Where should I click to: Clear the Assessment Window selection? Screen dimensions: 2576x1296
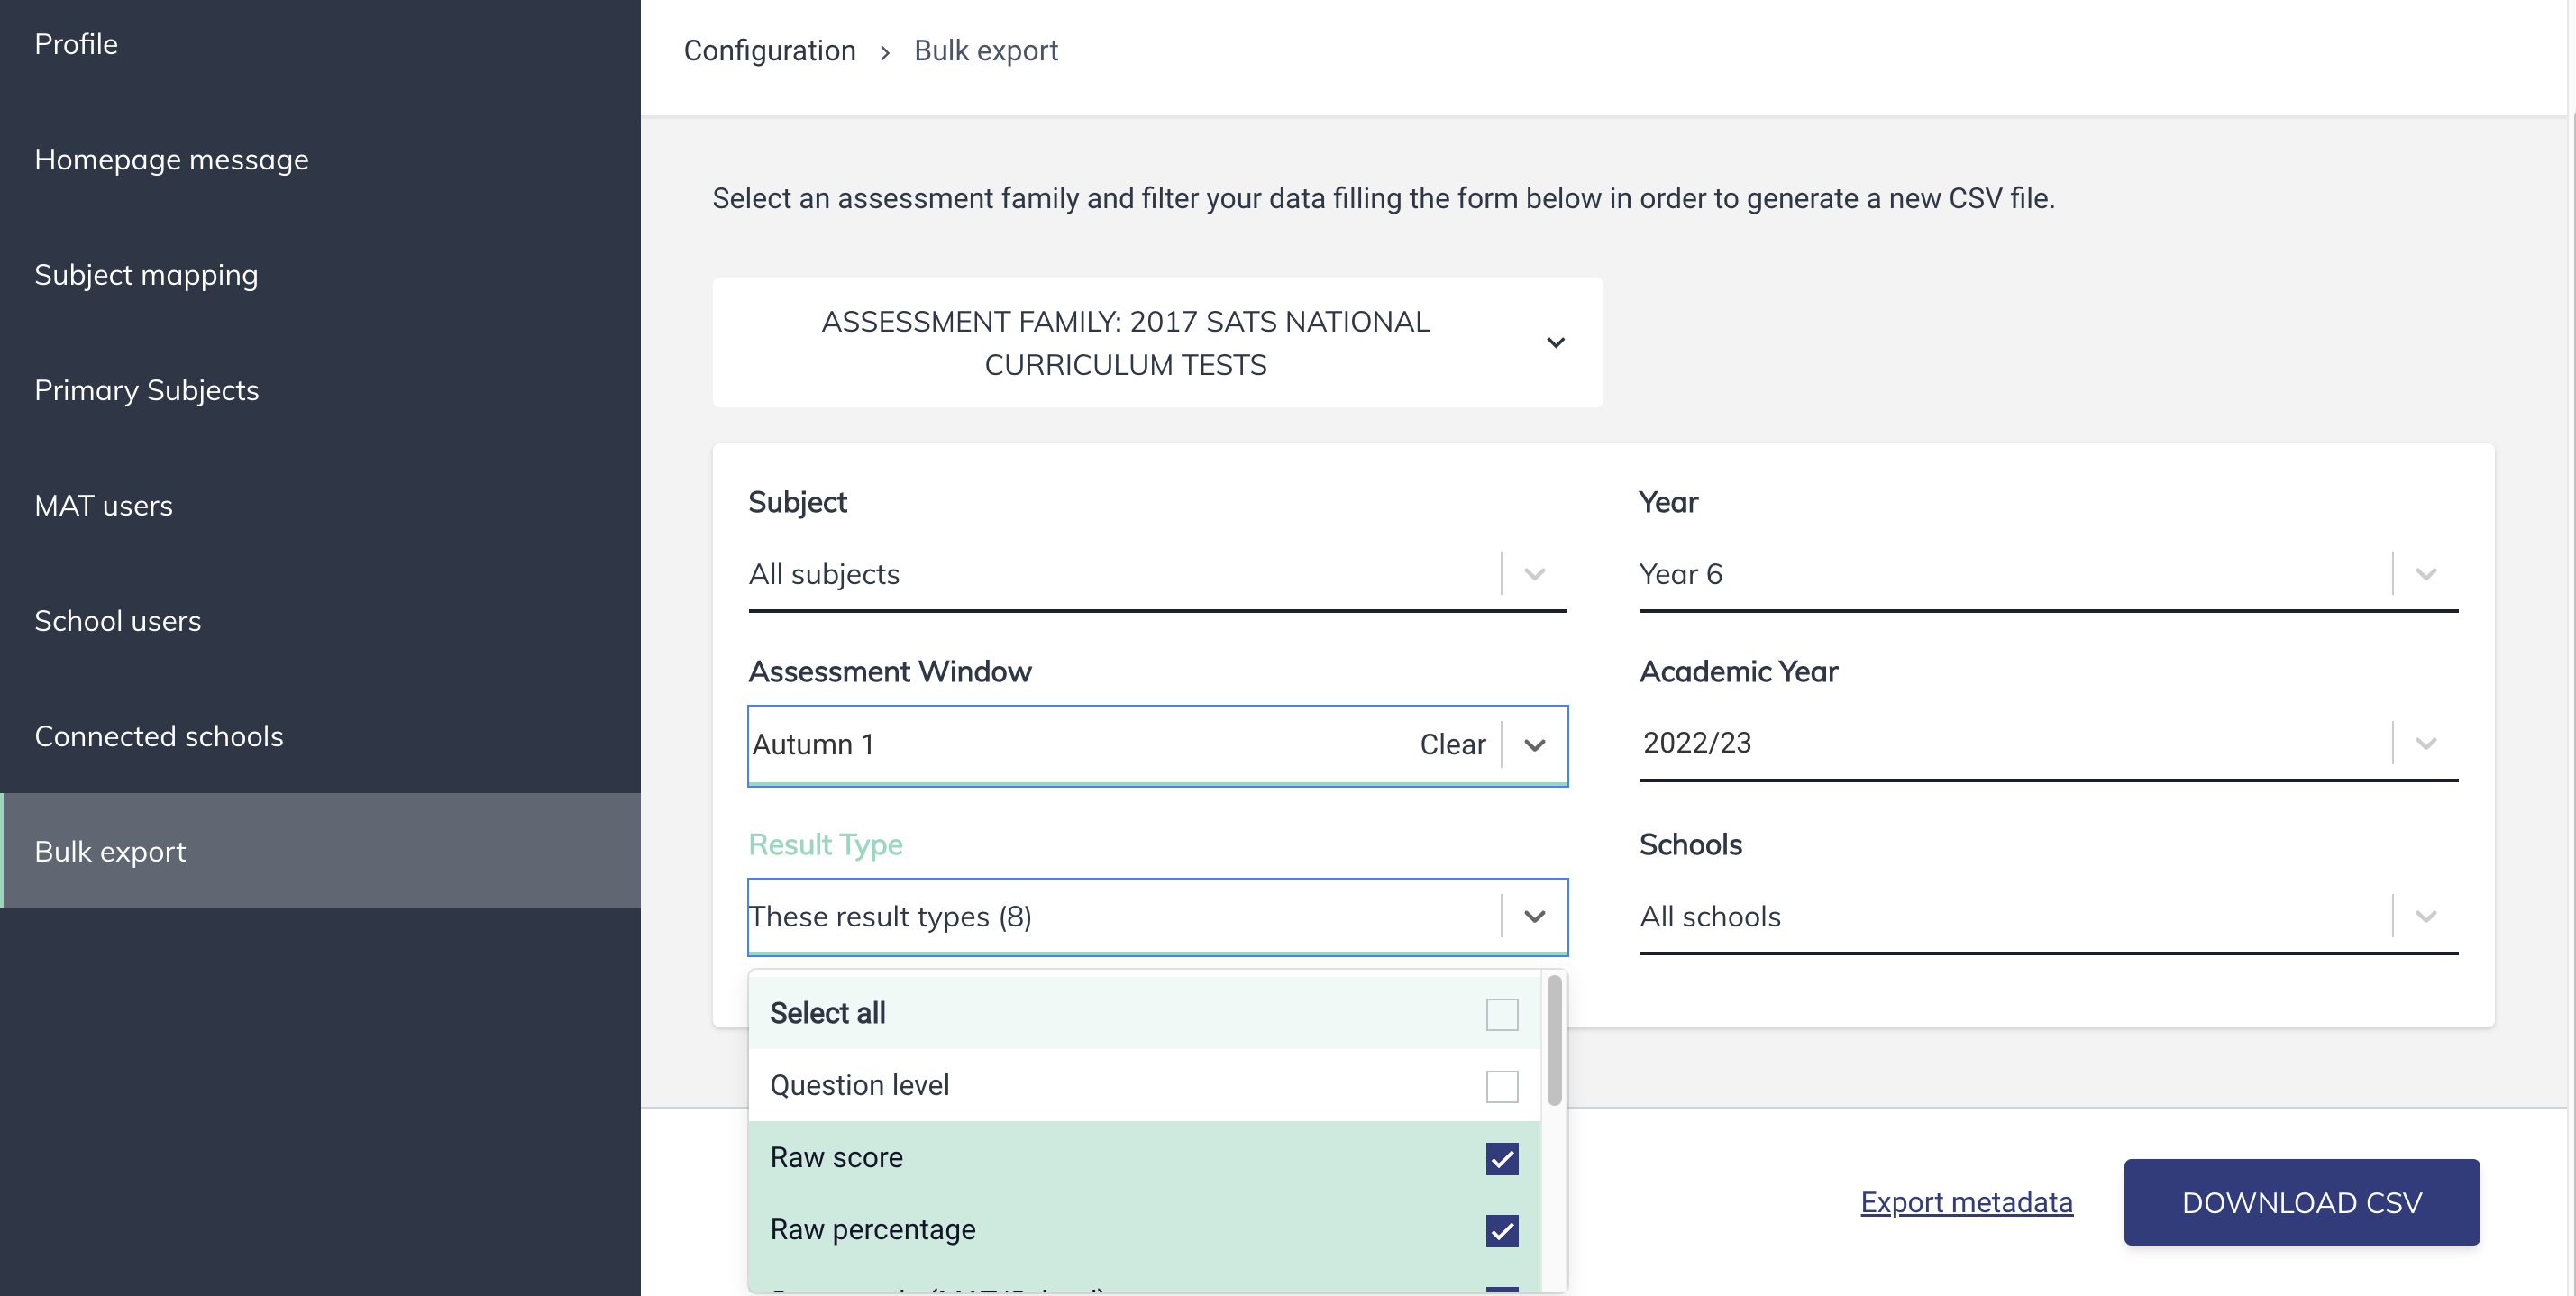click(1452, 744)
